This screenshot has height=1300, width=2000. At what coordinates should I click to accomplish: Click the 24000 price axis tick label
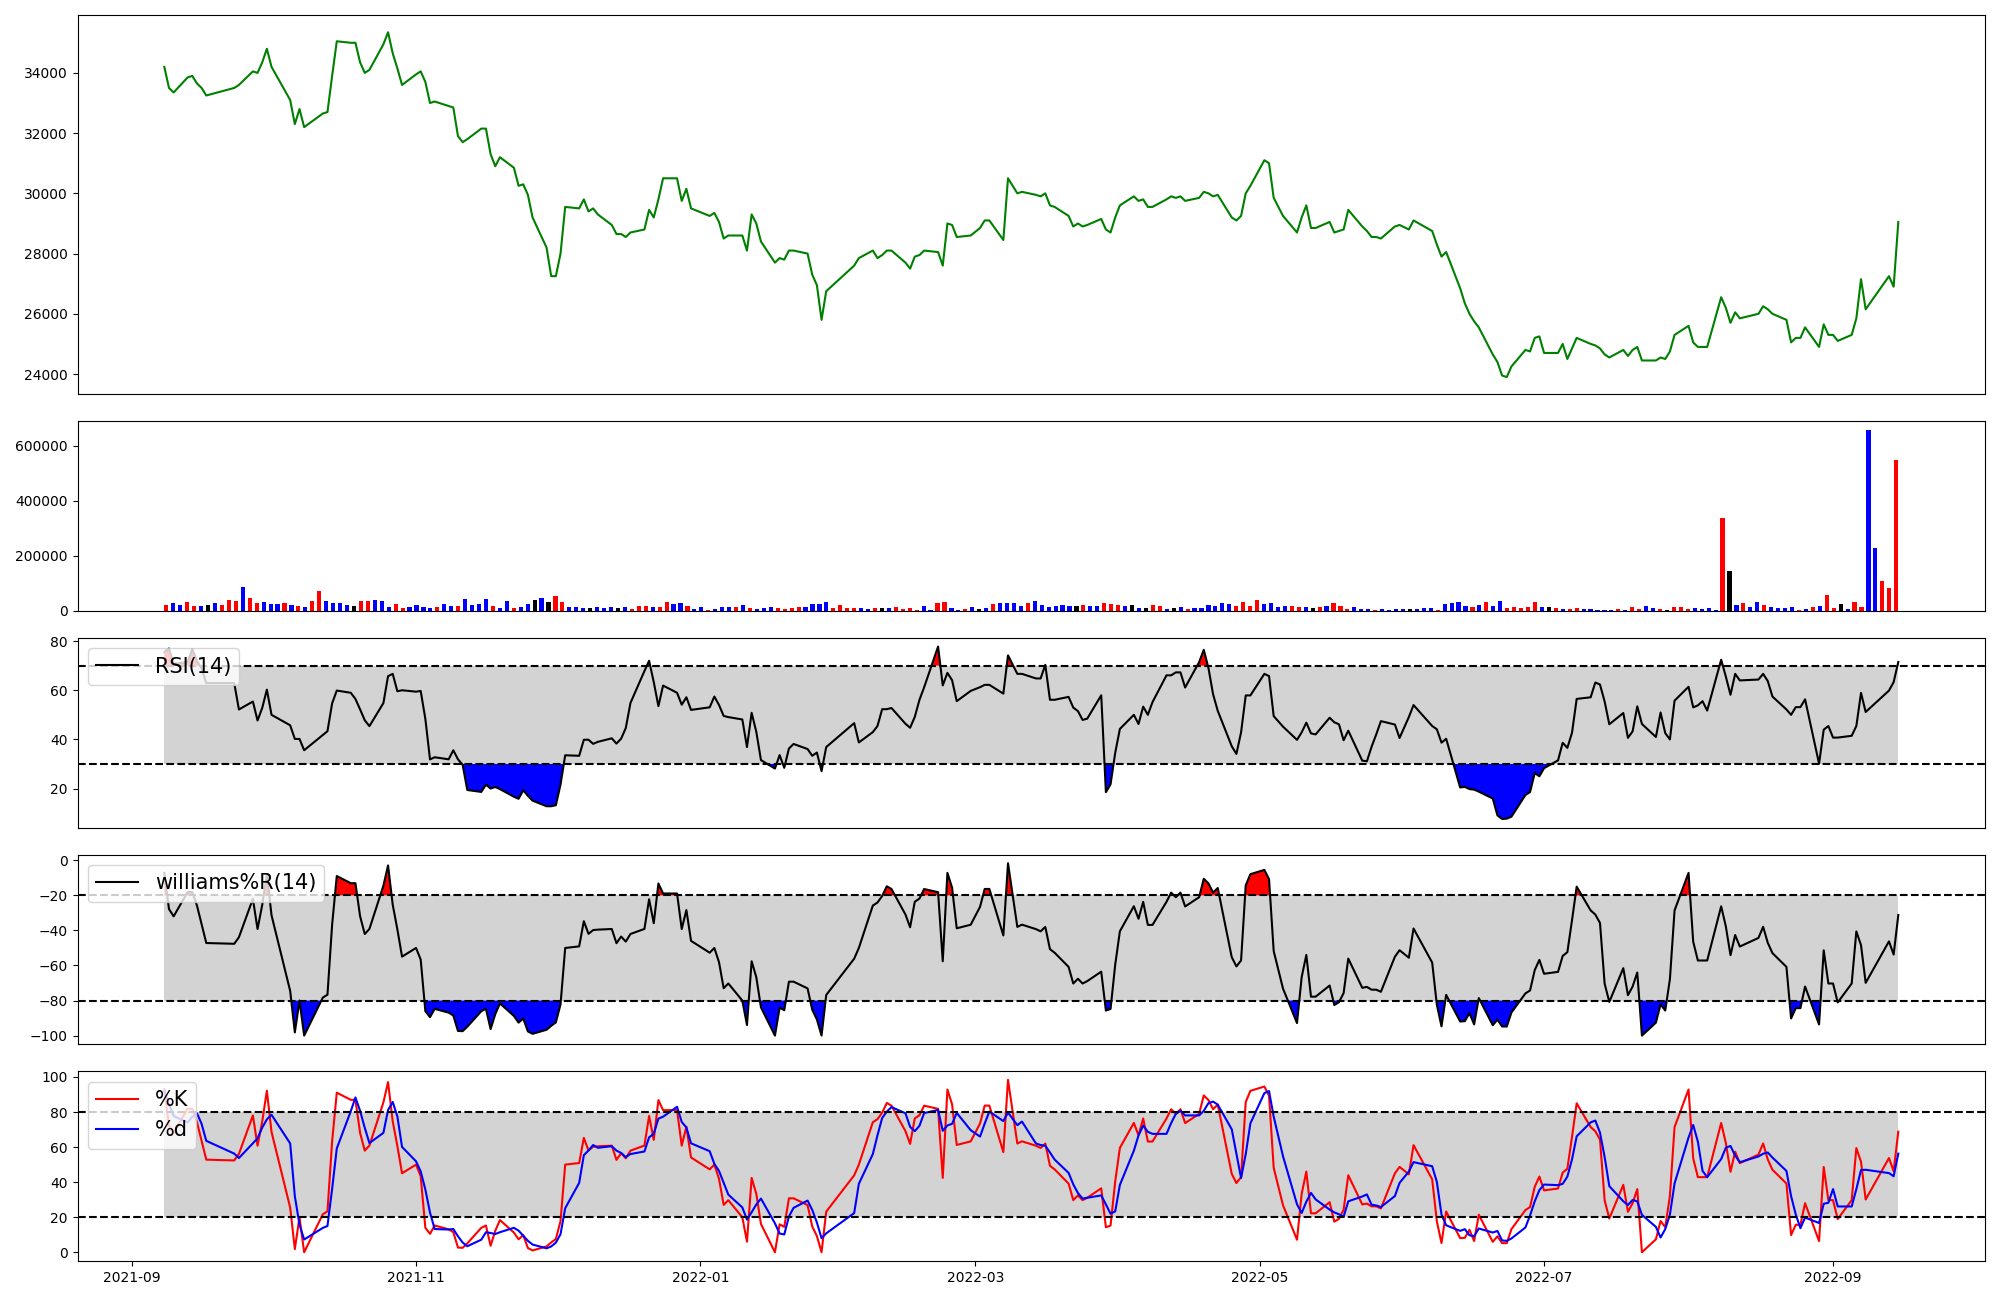click(x=45, y=375)
